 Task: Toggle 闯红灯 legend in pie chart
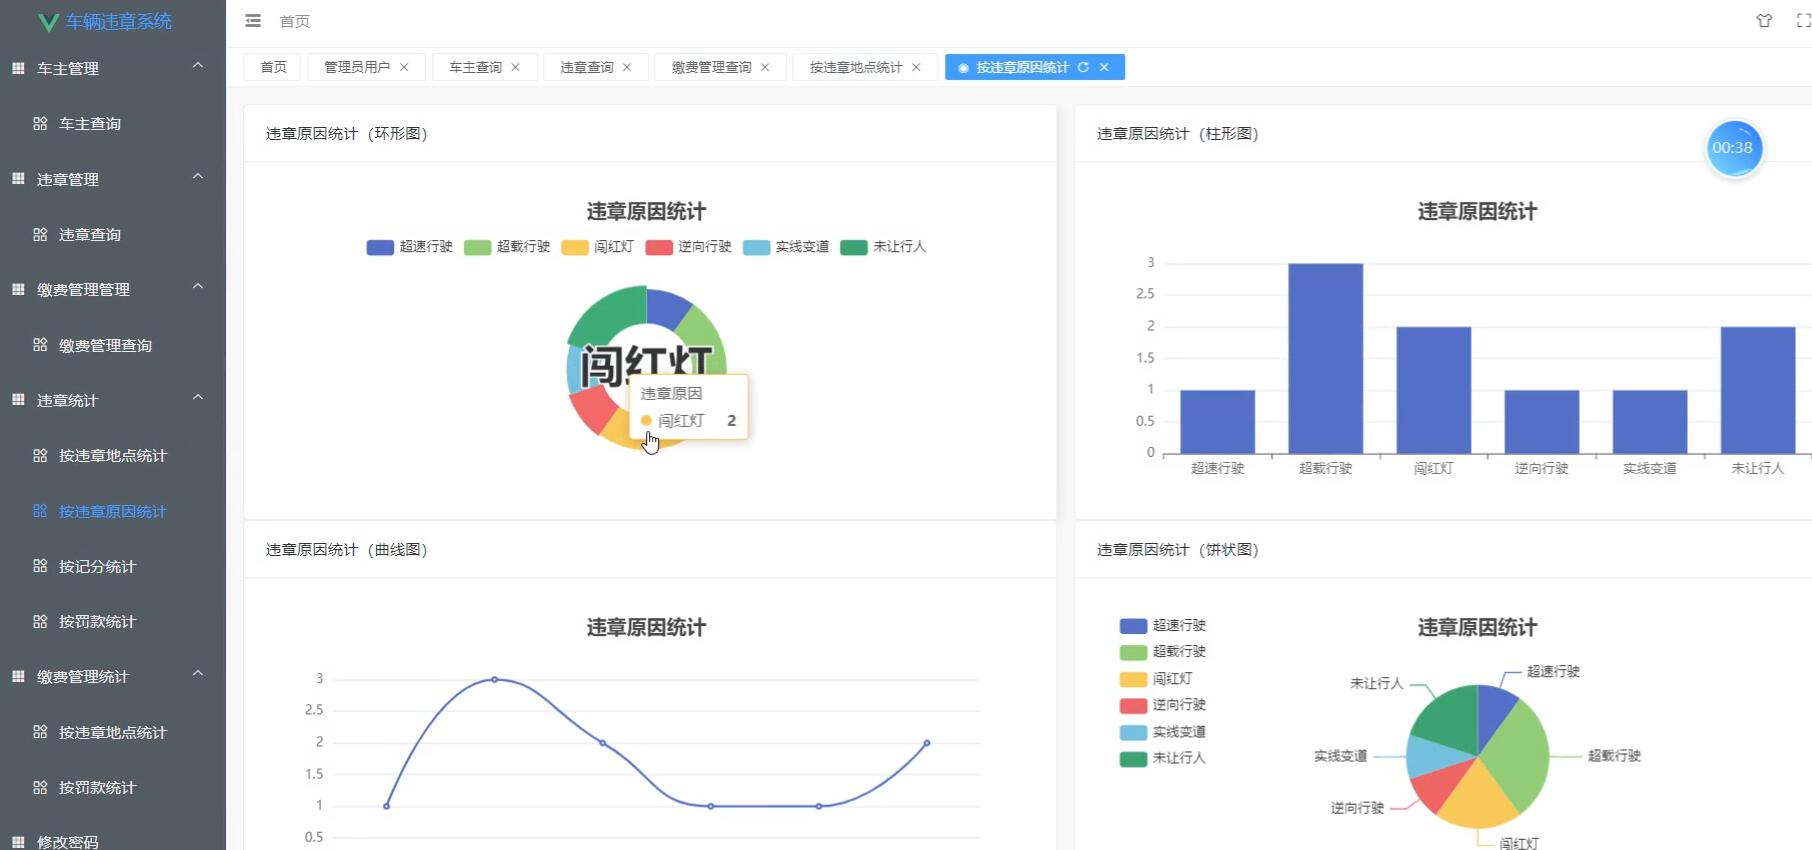point(1156,679)
